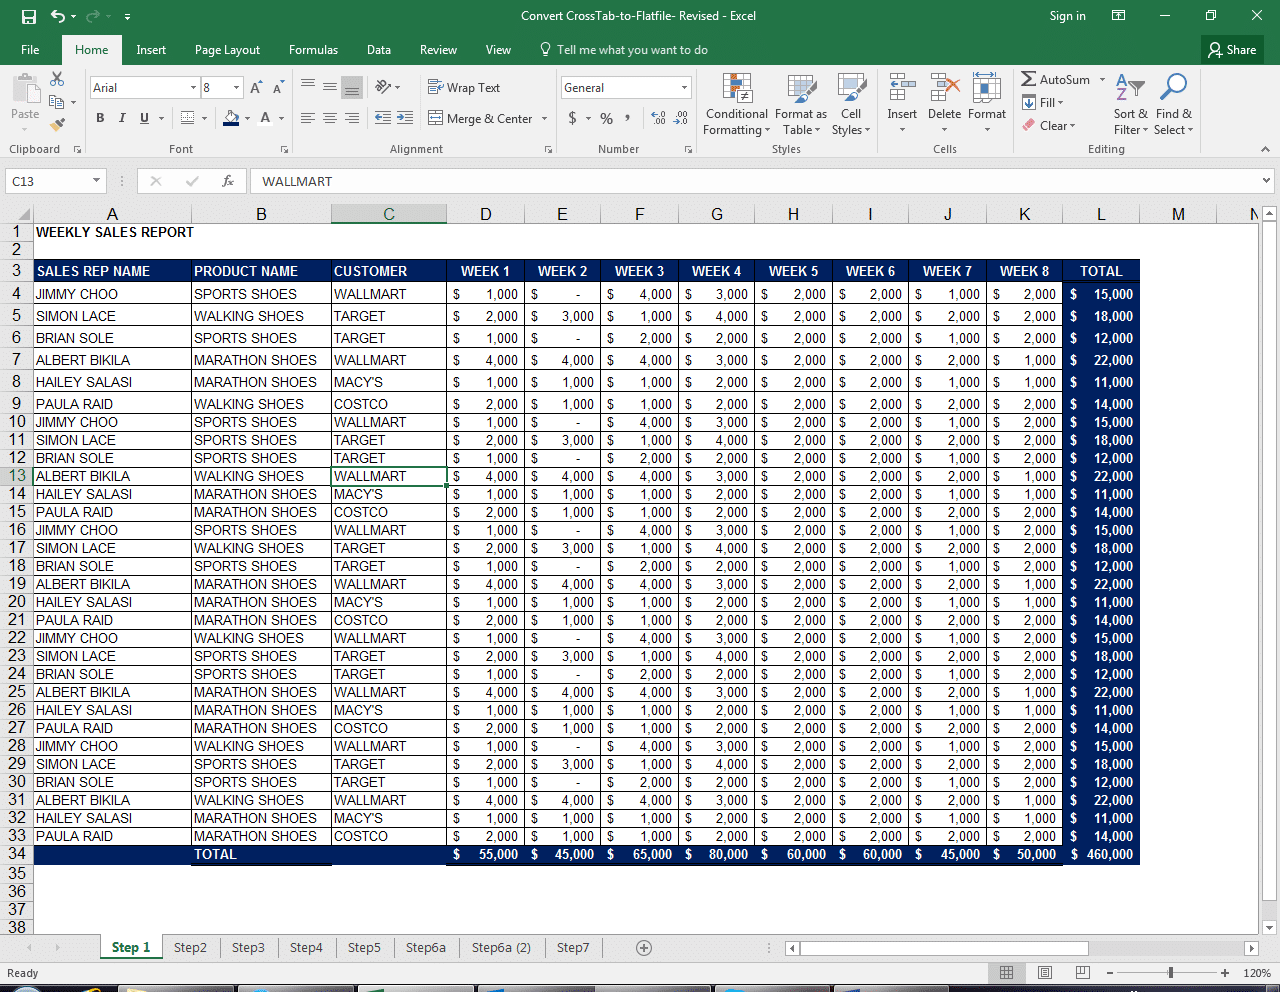Undo the last action
This screenshot has height=992, width=1280.
(58, 16)
